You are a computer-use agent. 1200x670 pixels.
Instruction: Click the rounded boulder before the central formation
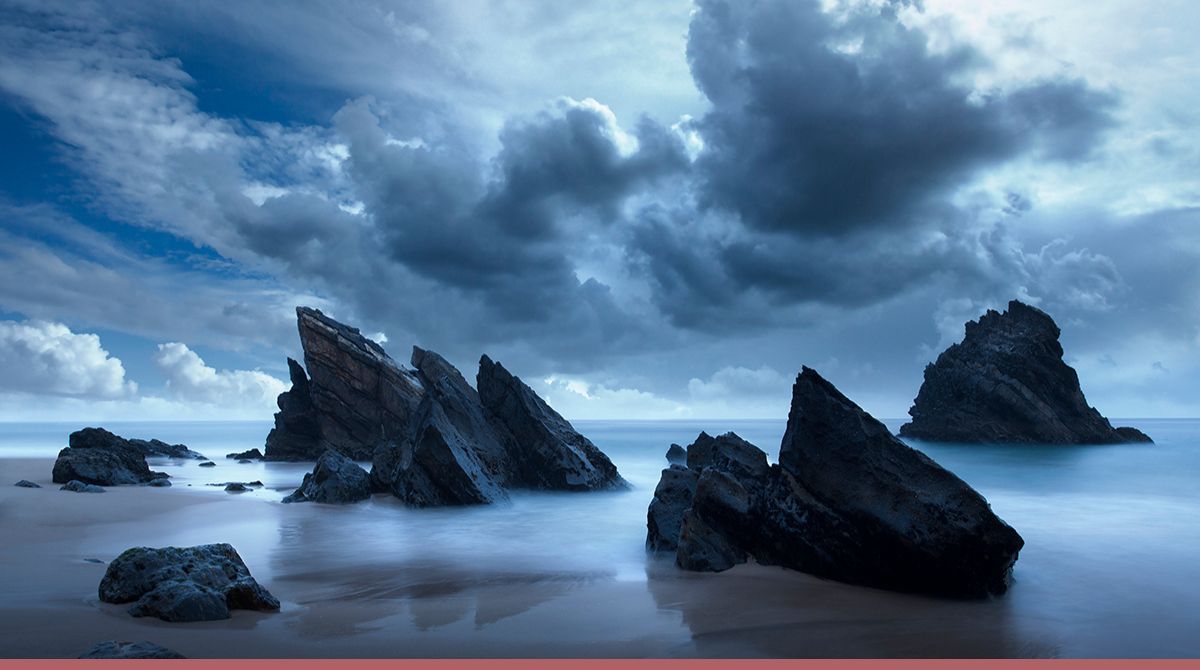tap(333, 480)
